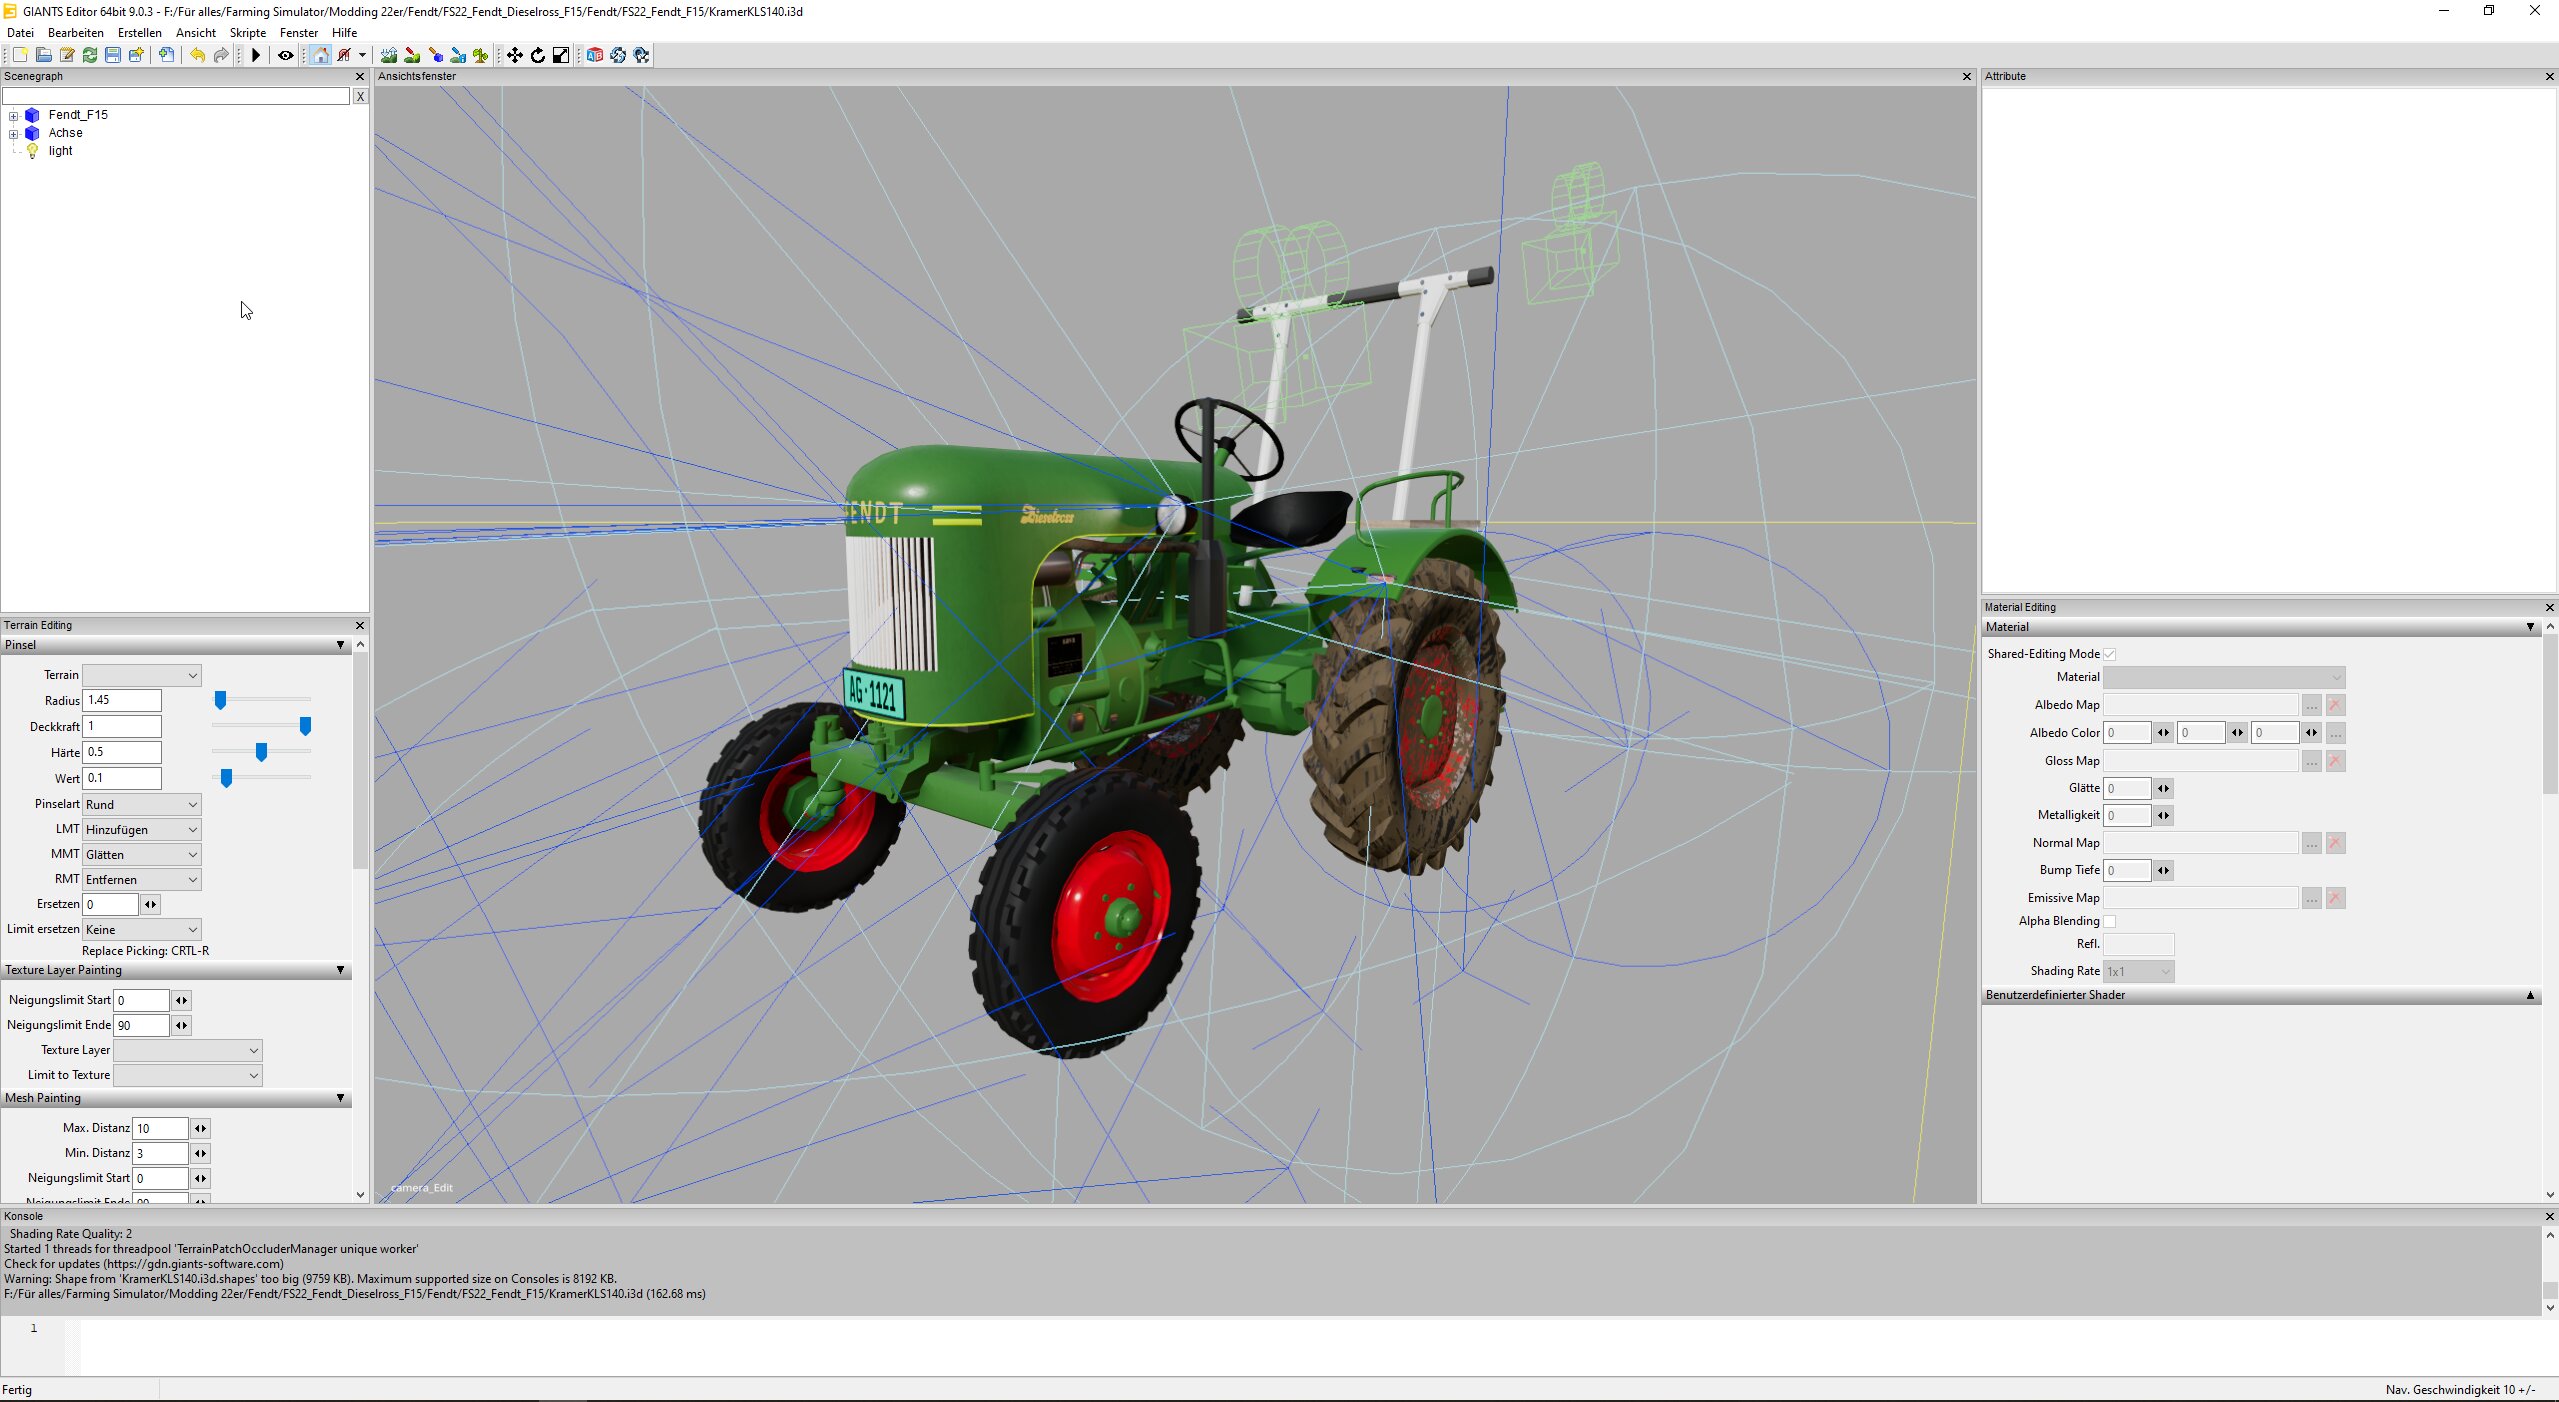The width and height of the screenshot is (2559, 1402).
Task: Open the Skripte menu
Action: 247,33
